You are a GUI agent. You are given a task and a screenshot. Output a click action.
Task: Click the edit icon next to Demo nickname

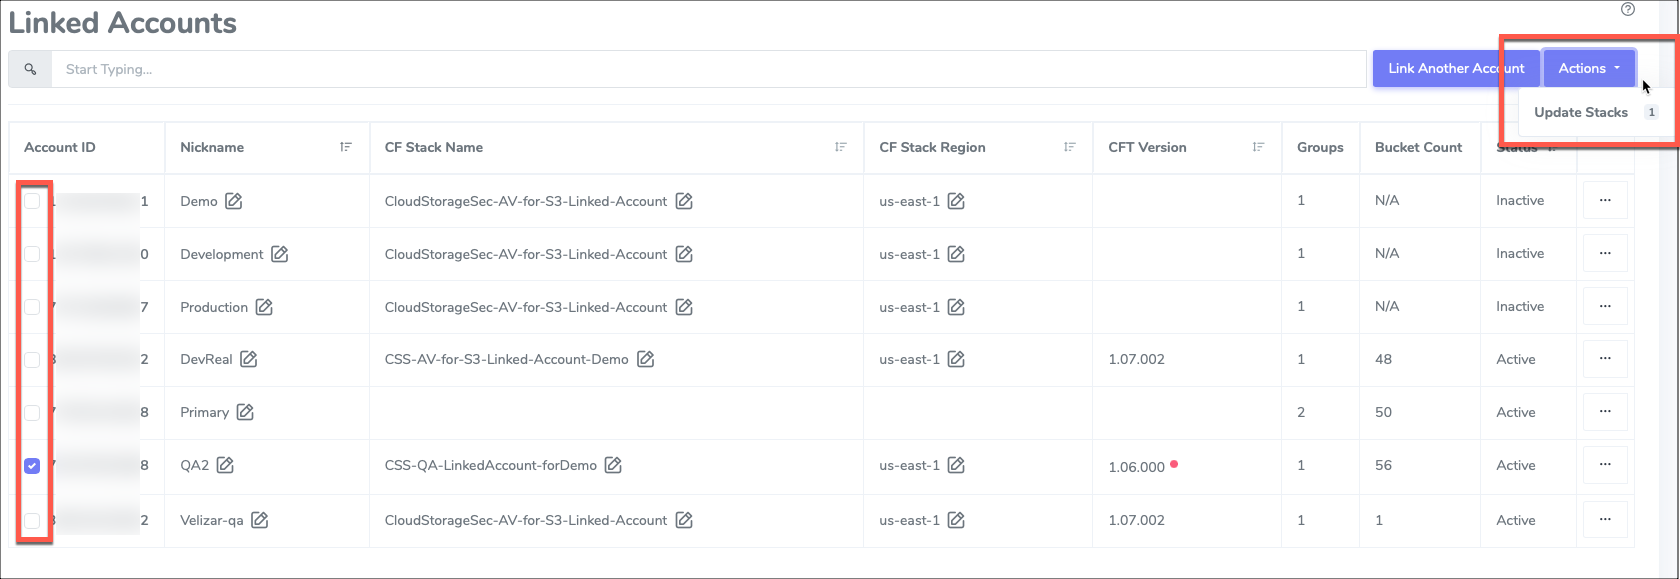pos(233,201)
